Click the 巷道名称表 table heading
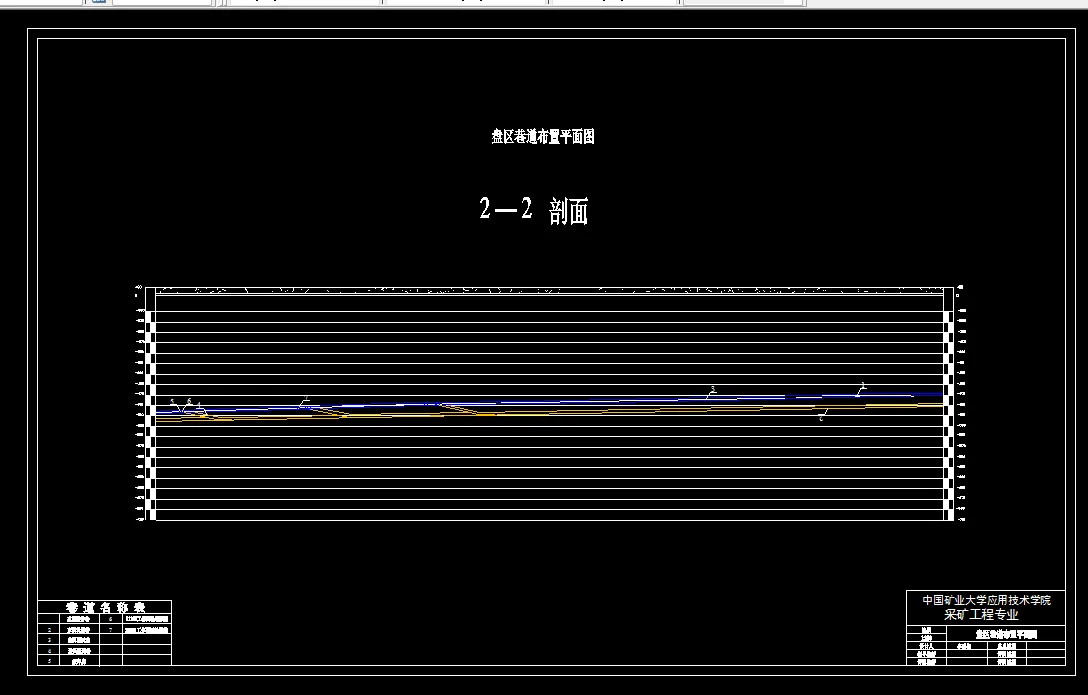1088x695 pixels. point(105,607)
